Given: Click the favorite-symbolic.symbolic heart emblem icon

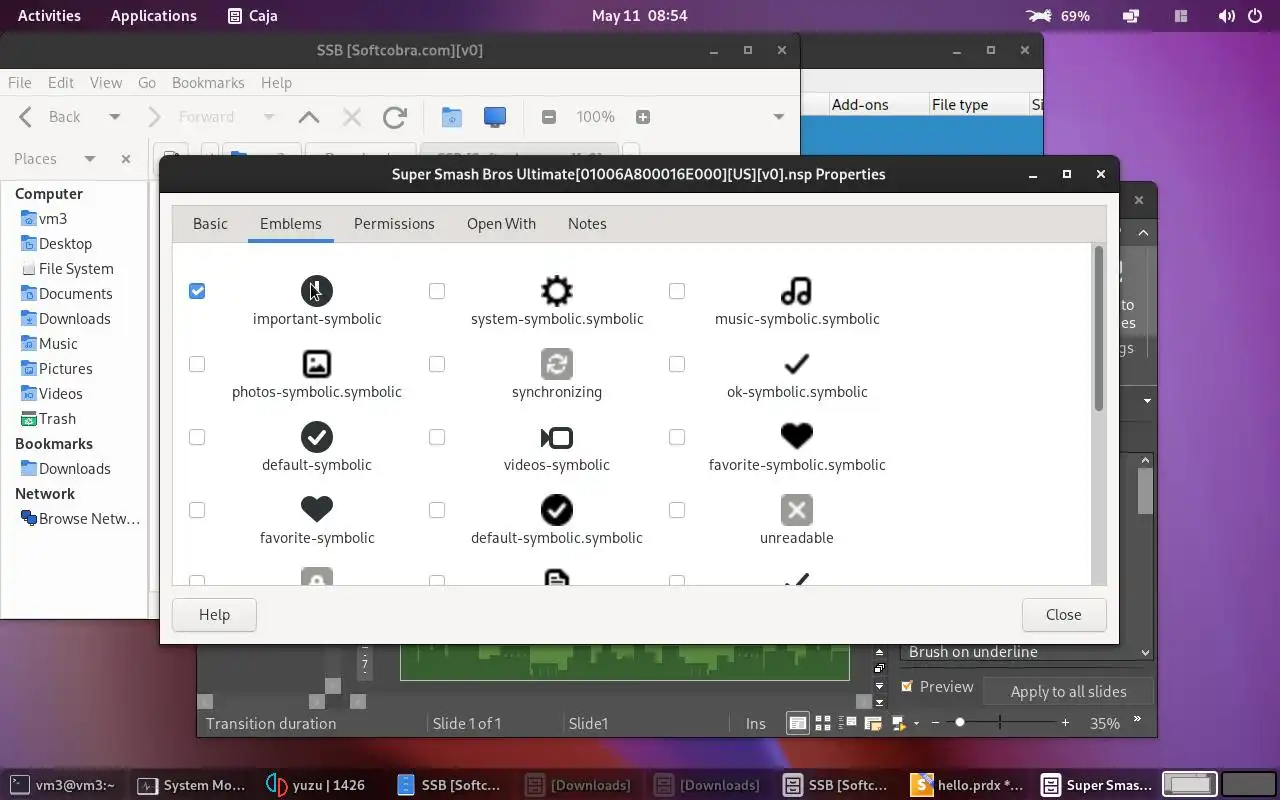Looking at the screenshot, I should pos(797,437).
